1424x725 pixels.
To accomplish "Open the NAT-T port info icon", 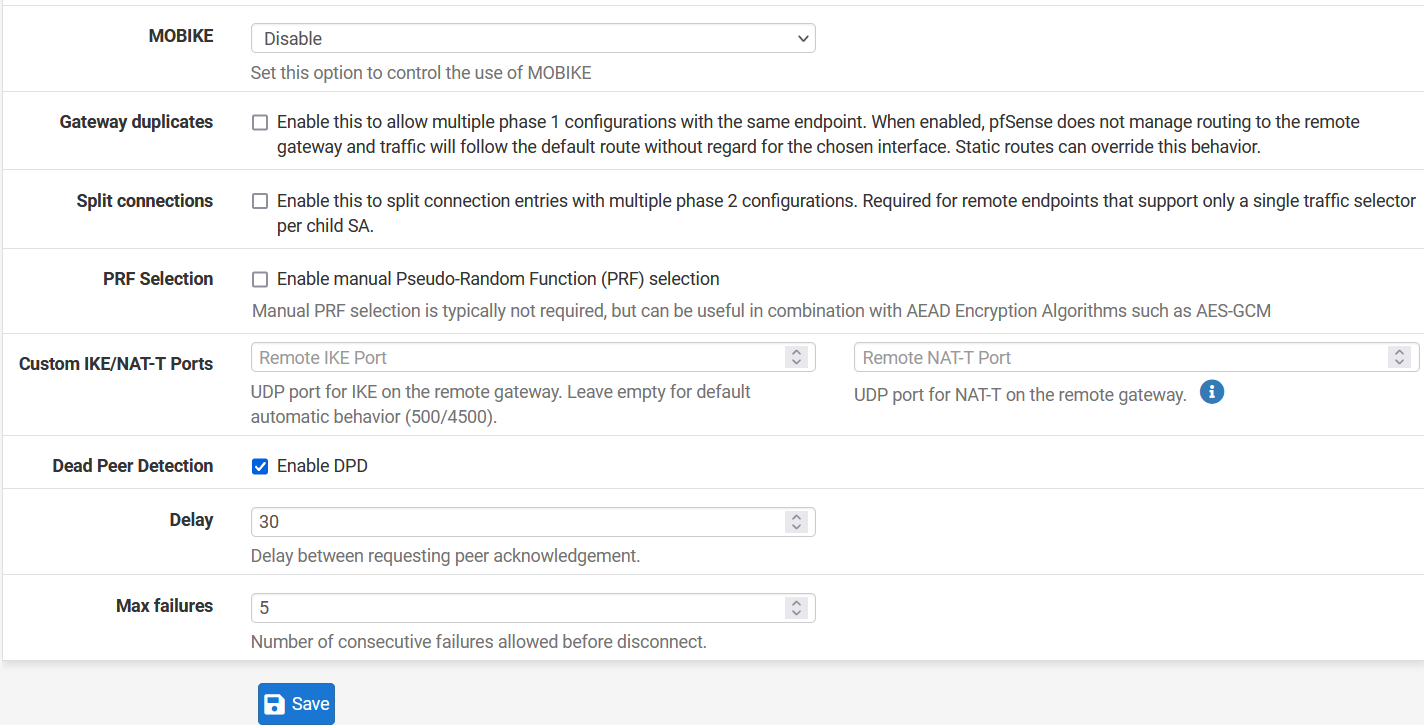I will click(1212, 392).
